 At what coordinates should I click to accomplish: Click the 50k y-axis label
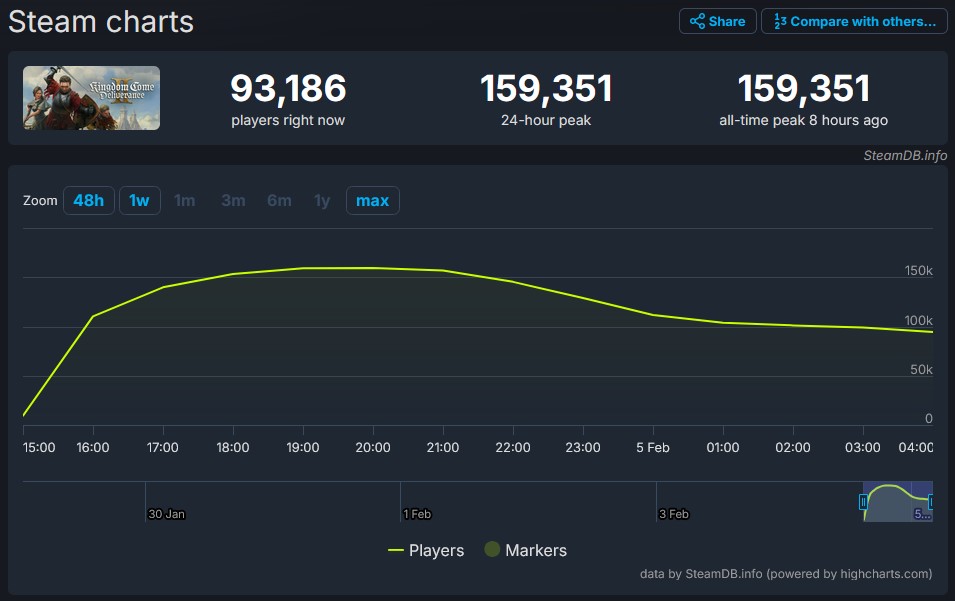(921, 370)
